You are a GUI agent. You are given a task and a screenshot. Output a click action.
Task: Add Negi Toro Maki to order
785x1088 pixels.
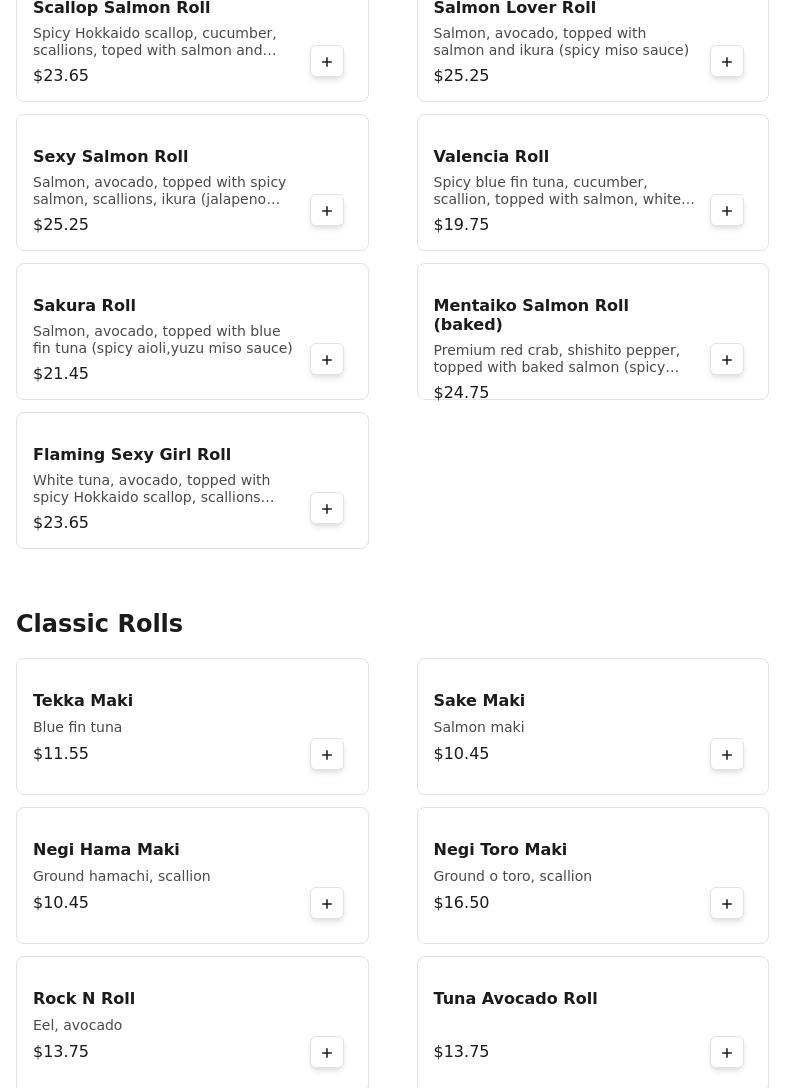727,904
